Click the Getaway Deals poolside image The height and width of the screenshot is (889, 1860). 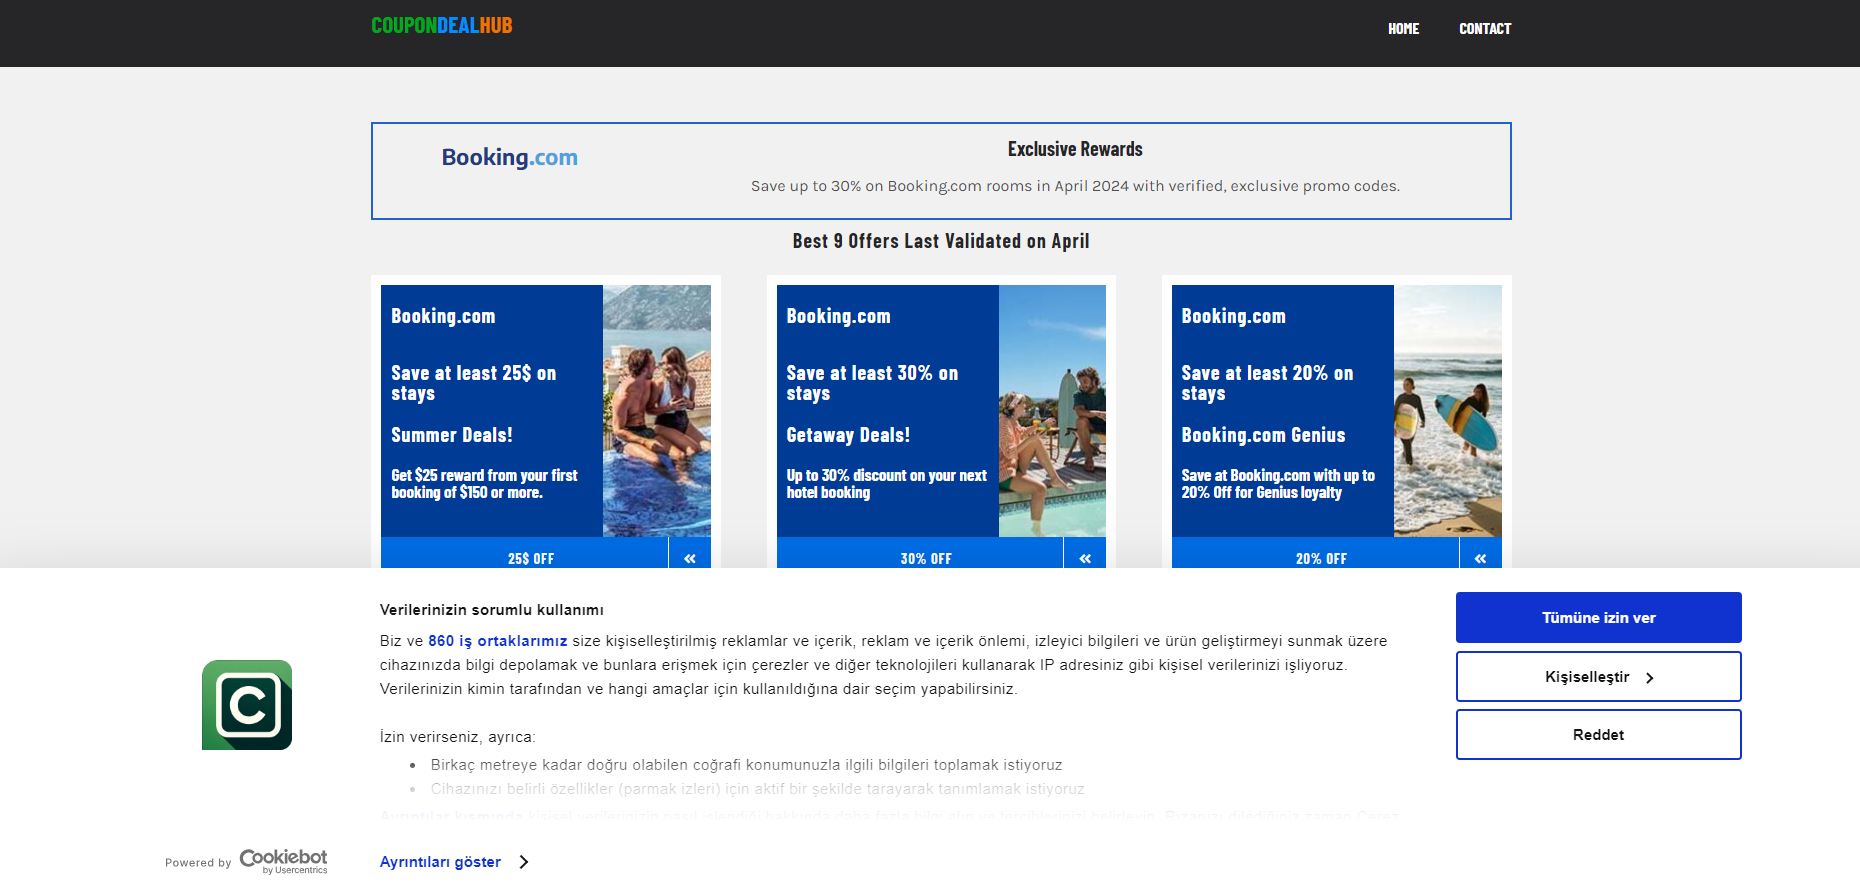[1052, 411]
